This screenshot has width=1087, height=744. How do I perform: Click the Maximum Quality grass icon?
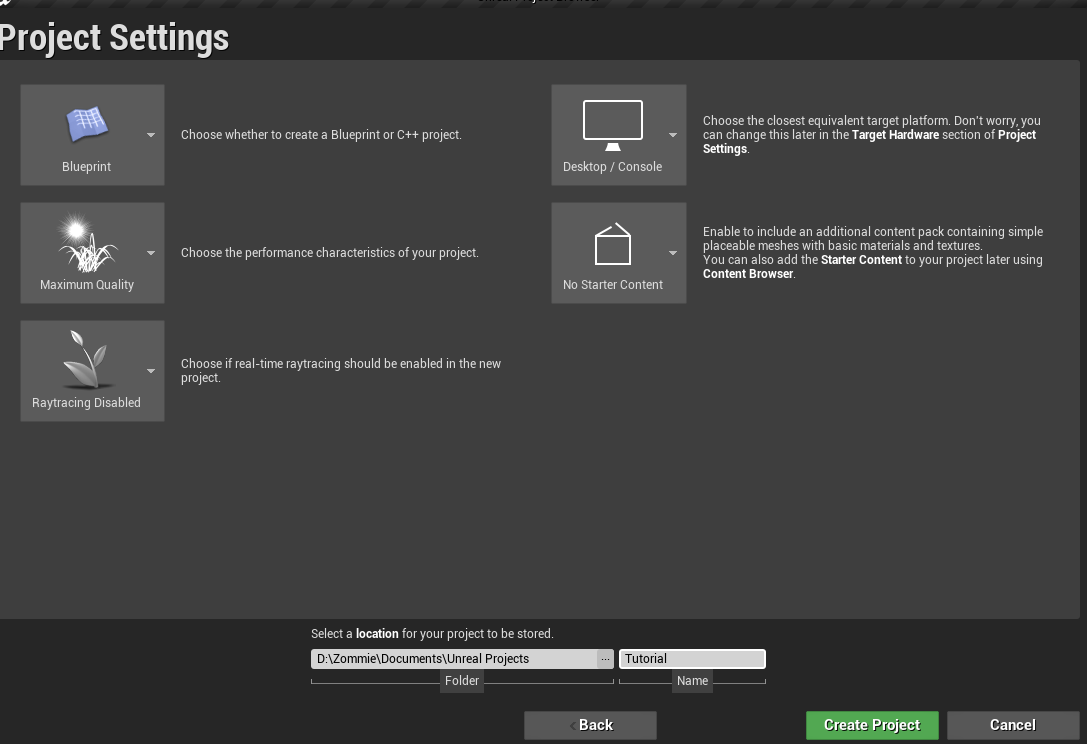point(87,243)
